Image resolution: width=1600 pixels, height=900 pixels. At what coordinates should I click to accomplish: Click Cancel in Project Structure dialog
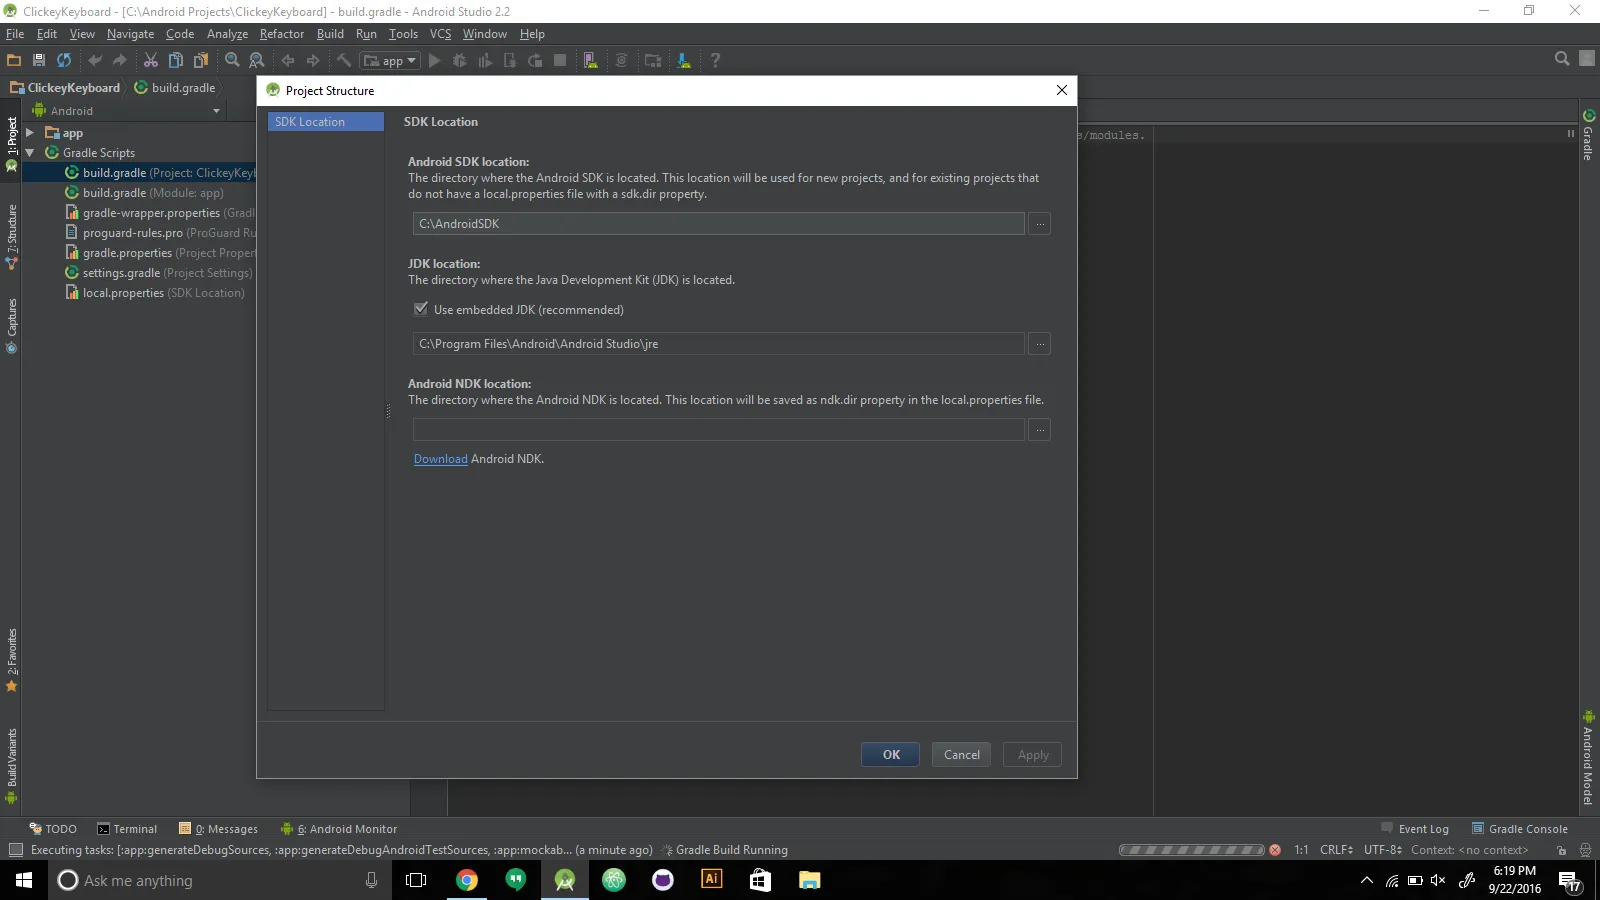coord(962,755)
